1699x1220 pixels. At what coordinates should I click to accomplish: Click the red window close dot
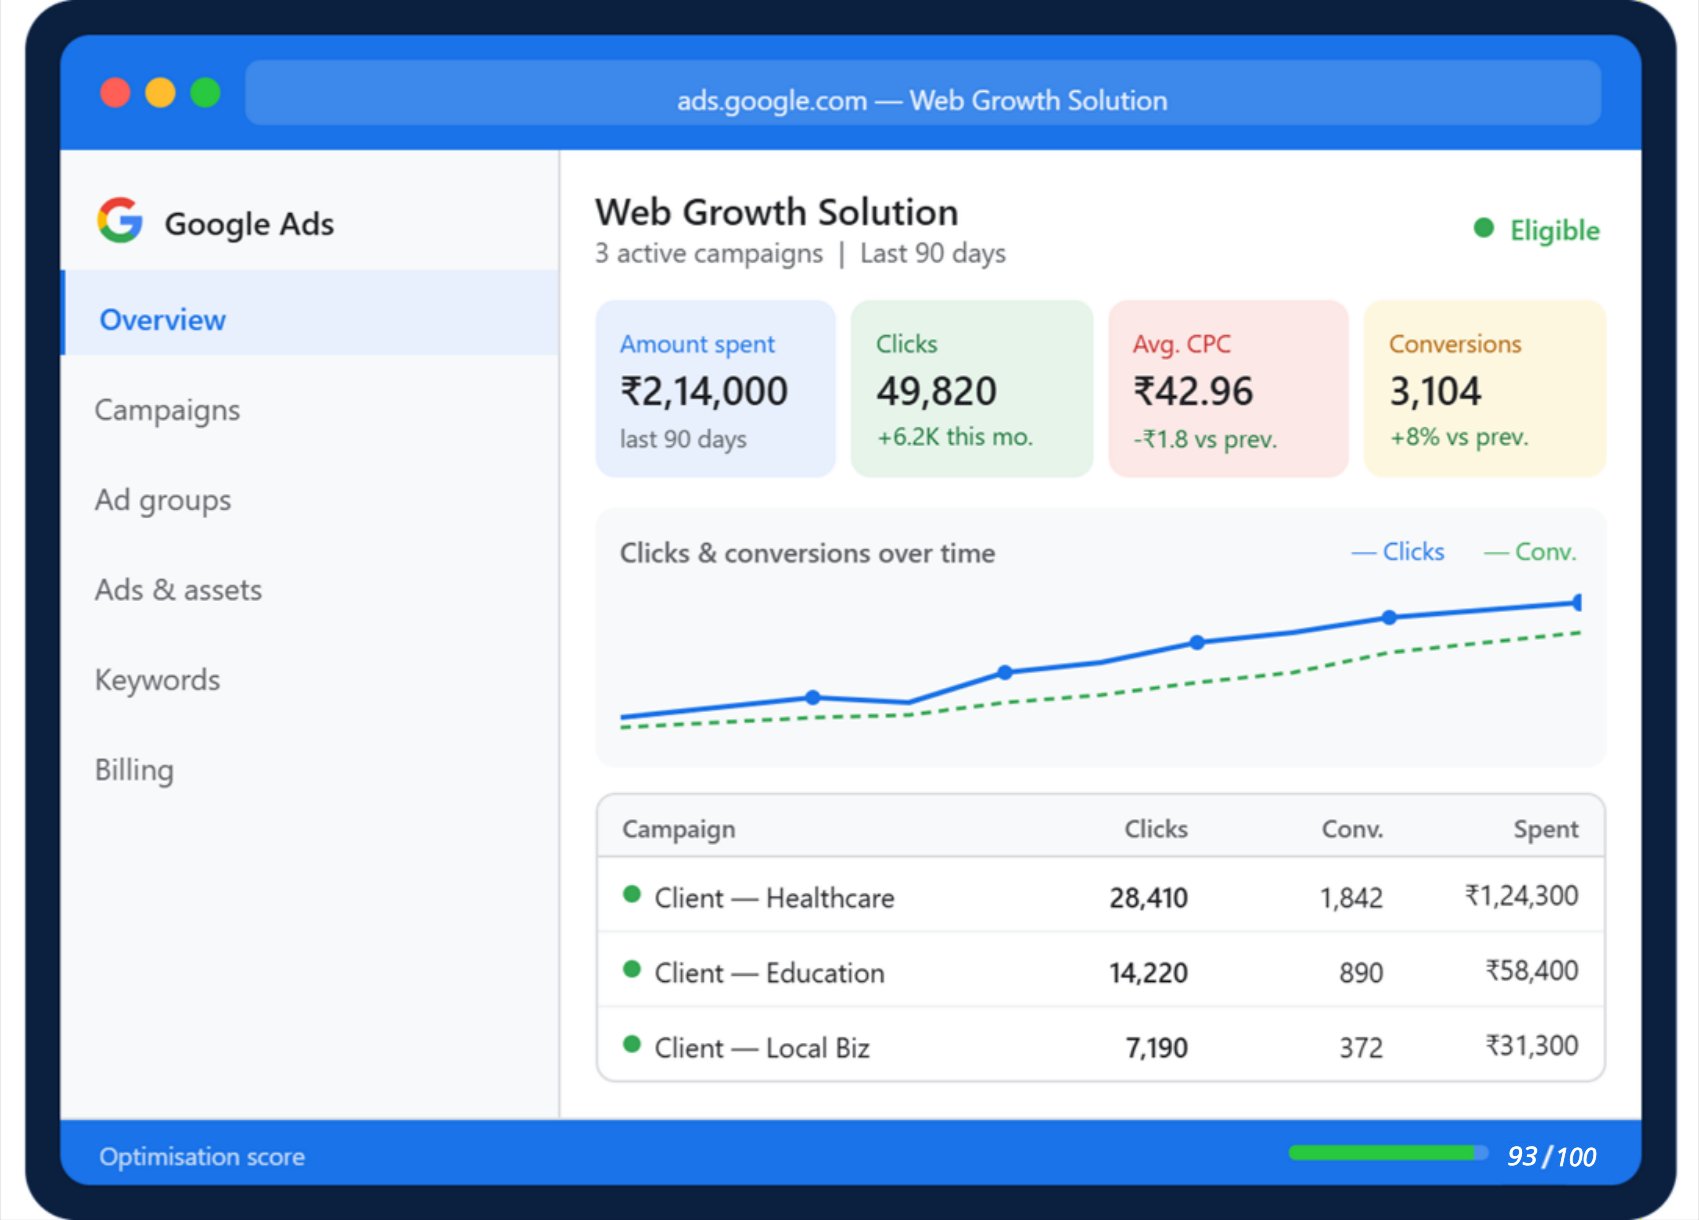115,92
